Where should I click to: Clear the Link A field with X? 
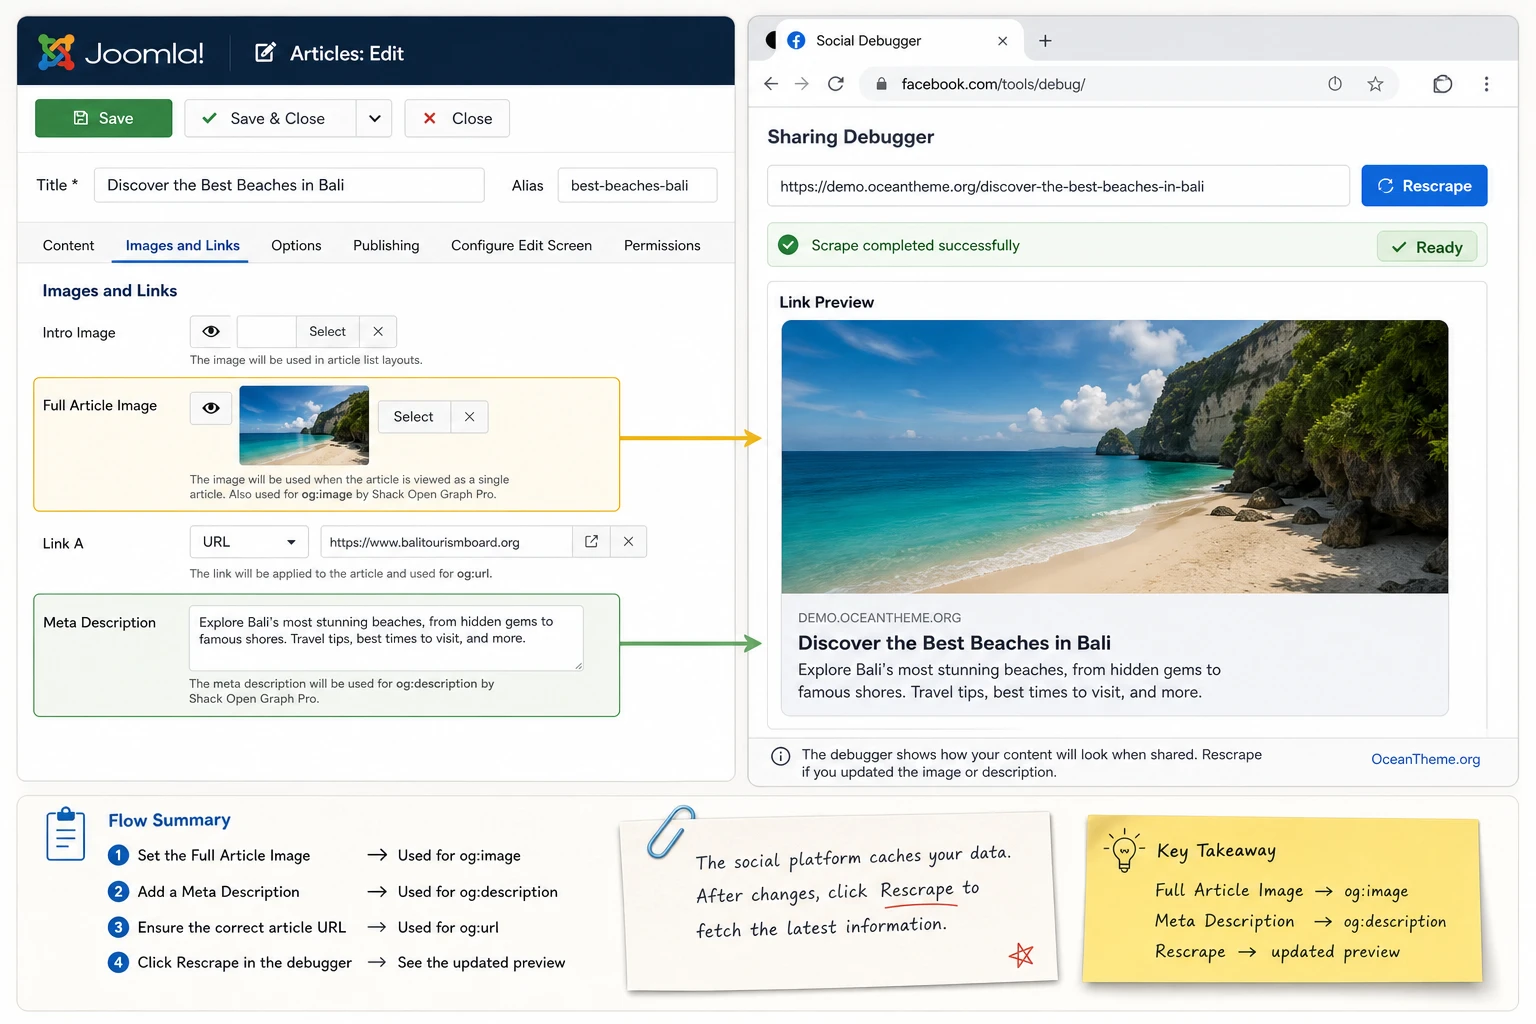pyautogui.click(x=628, y=541)
